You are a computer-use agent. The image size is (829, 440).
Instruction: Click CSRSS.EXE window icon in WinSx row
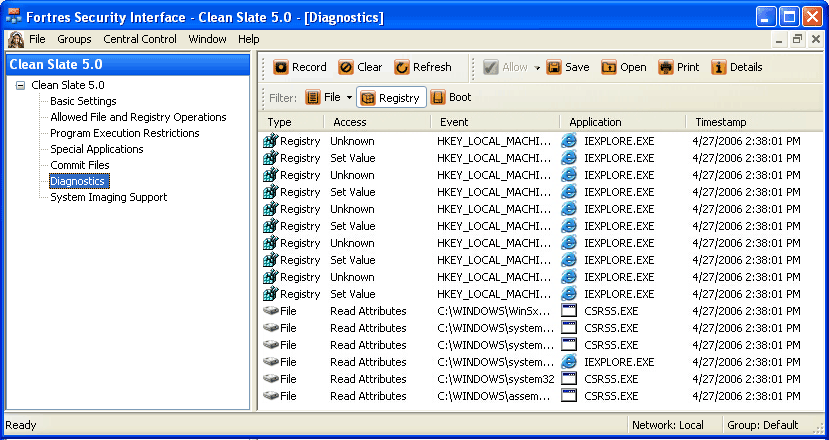569,311
